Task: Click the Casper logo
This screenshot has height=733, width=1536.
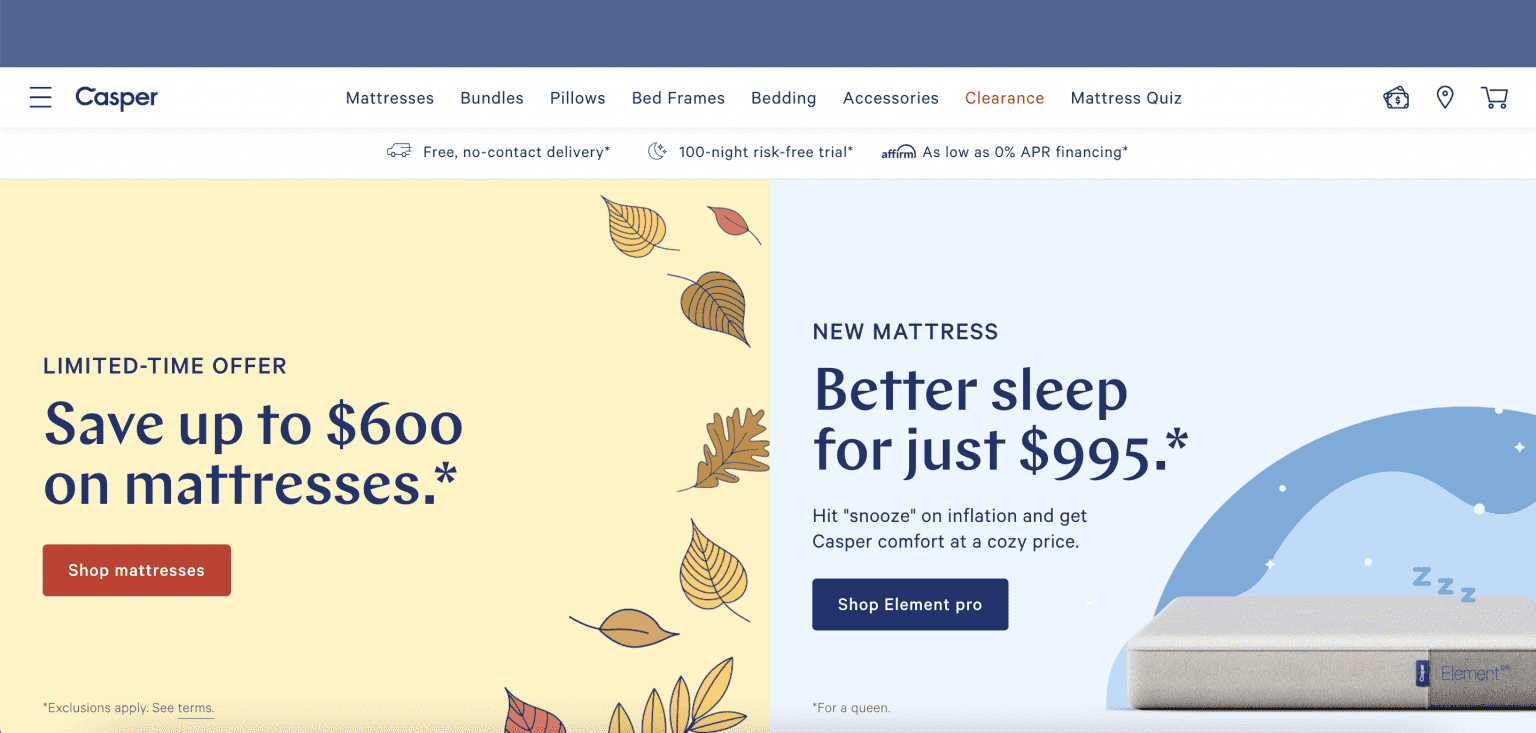Action: [x=116, y=97]
